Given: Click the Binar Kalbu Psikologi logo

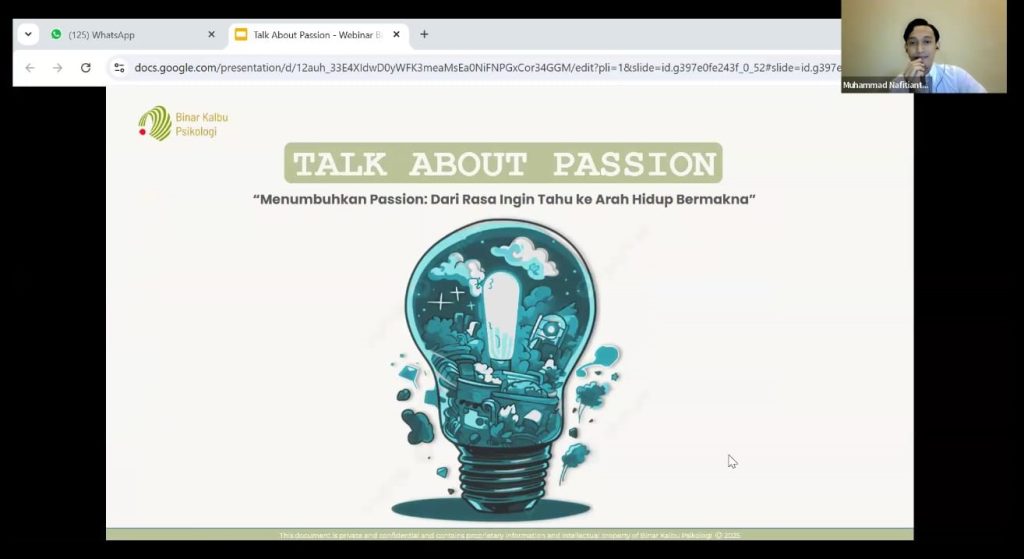Looking at the screenshot, I should point(183,123).
